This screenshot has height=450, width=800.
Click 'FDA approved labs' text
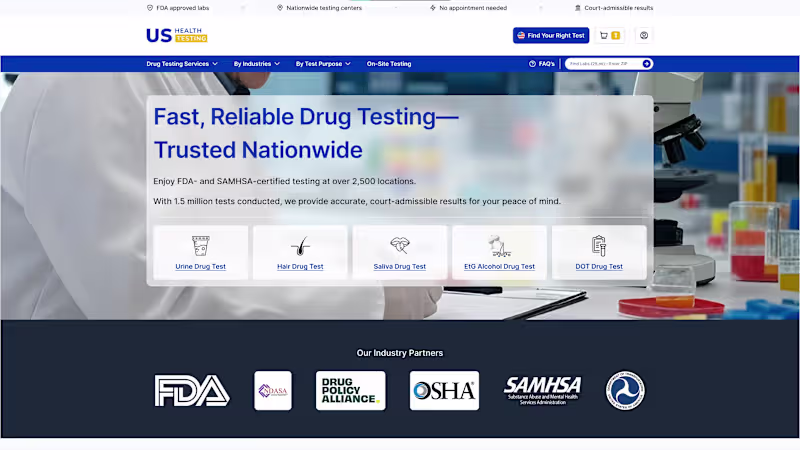pos(183,8)
